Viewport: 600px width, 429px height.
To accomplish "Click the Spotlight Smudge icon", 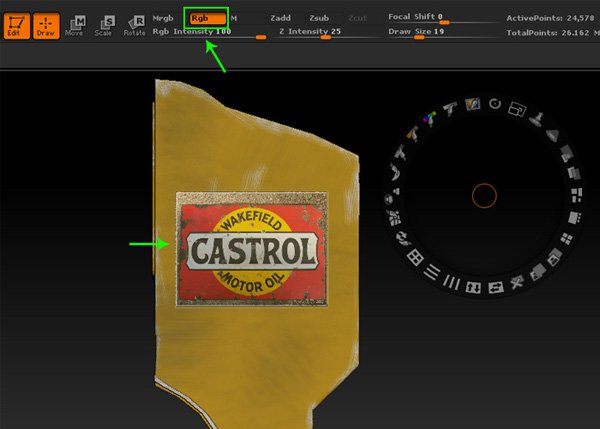I will [395, 172].
